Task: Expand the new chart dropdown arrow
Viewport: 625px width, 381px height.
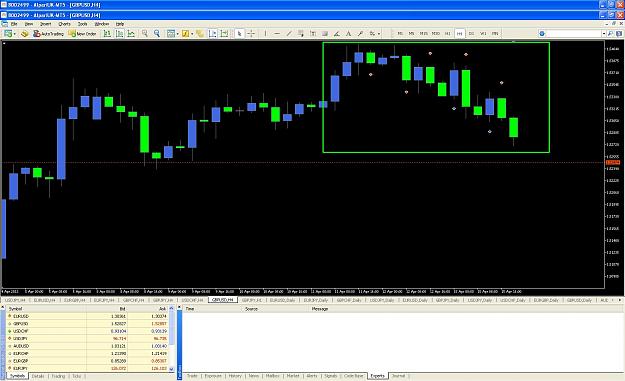Action: (x=15, y=34)
